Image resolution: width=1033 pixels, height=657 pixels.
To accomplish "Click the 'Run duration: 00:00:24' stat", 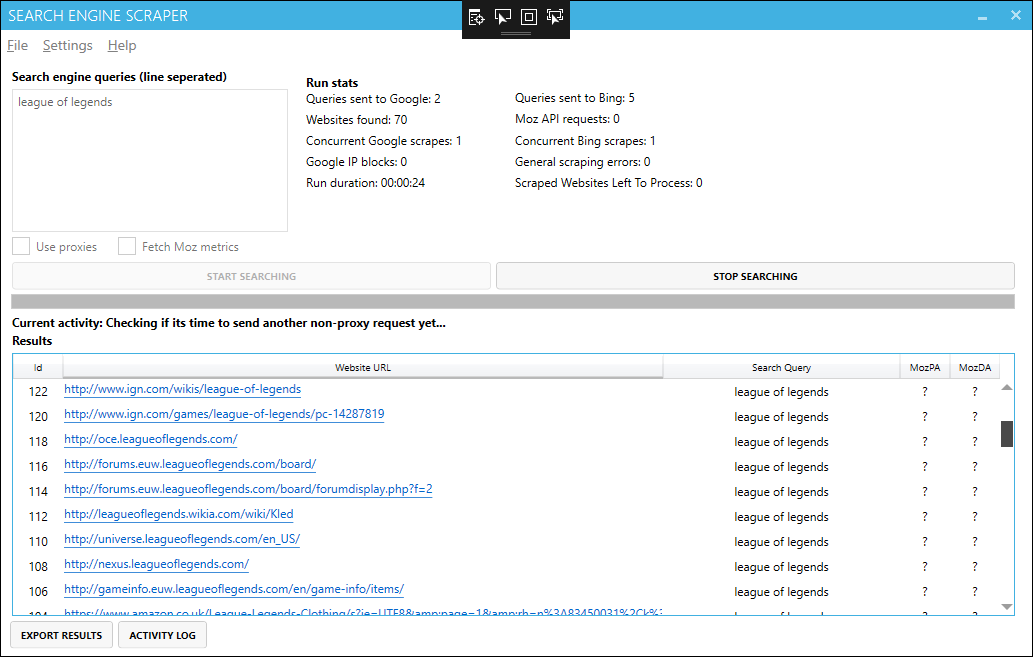I will (365, 183).
